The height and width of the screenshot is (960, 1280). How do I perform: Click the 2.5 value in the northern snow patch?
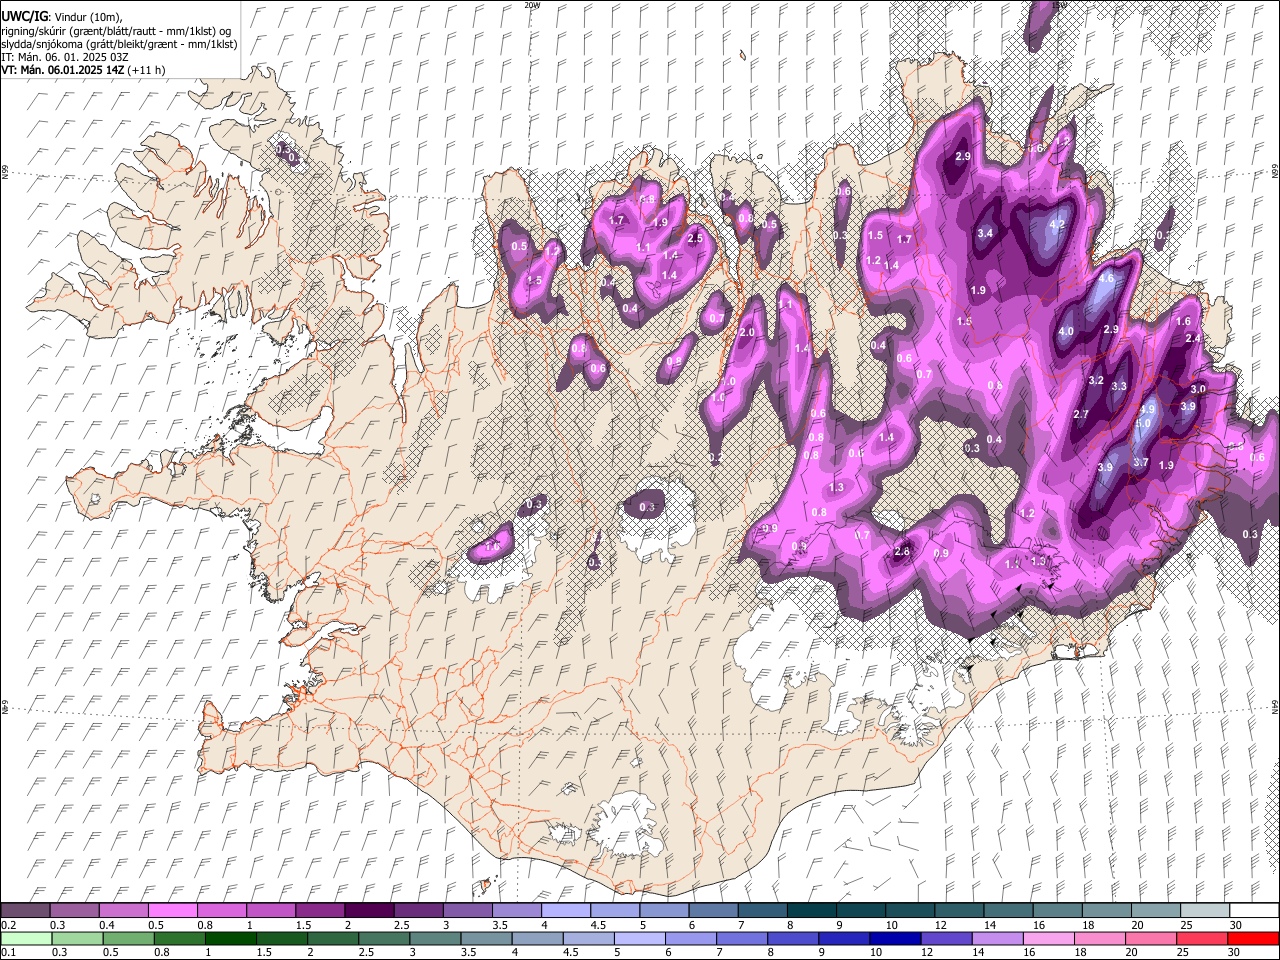(695, 239)
